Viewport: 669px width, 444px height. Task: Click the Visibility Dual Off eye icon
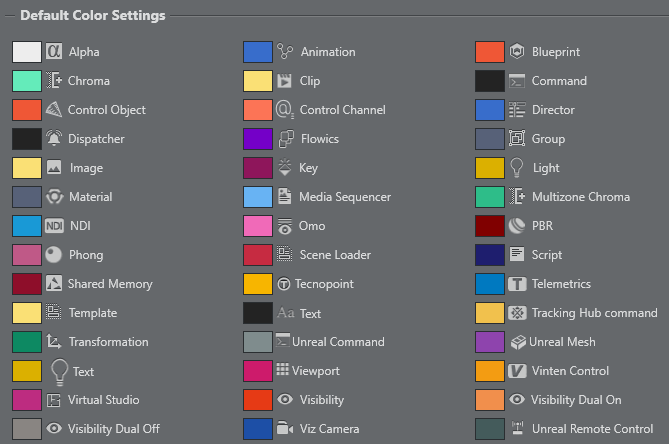tap(54, 429)
